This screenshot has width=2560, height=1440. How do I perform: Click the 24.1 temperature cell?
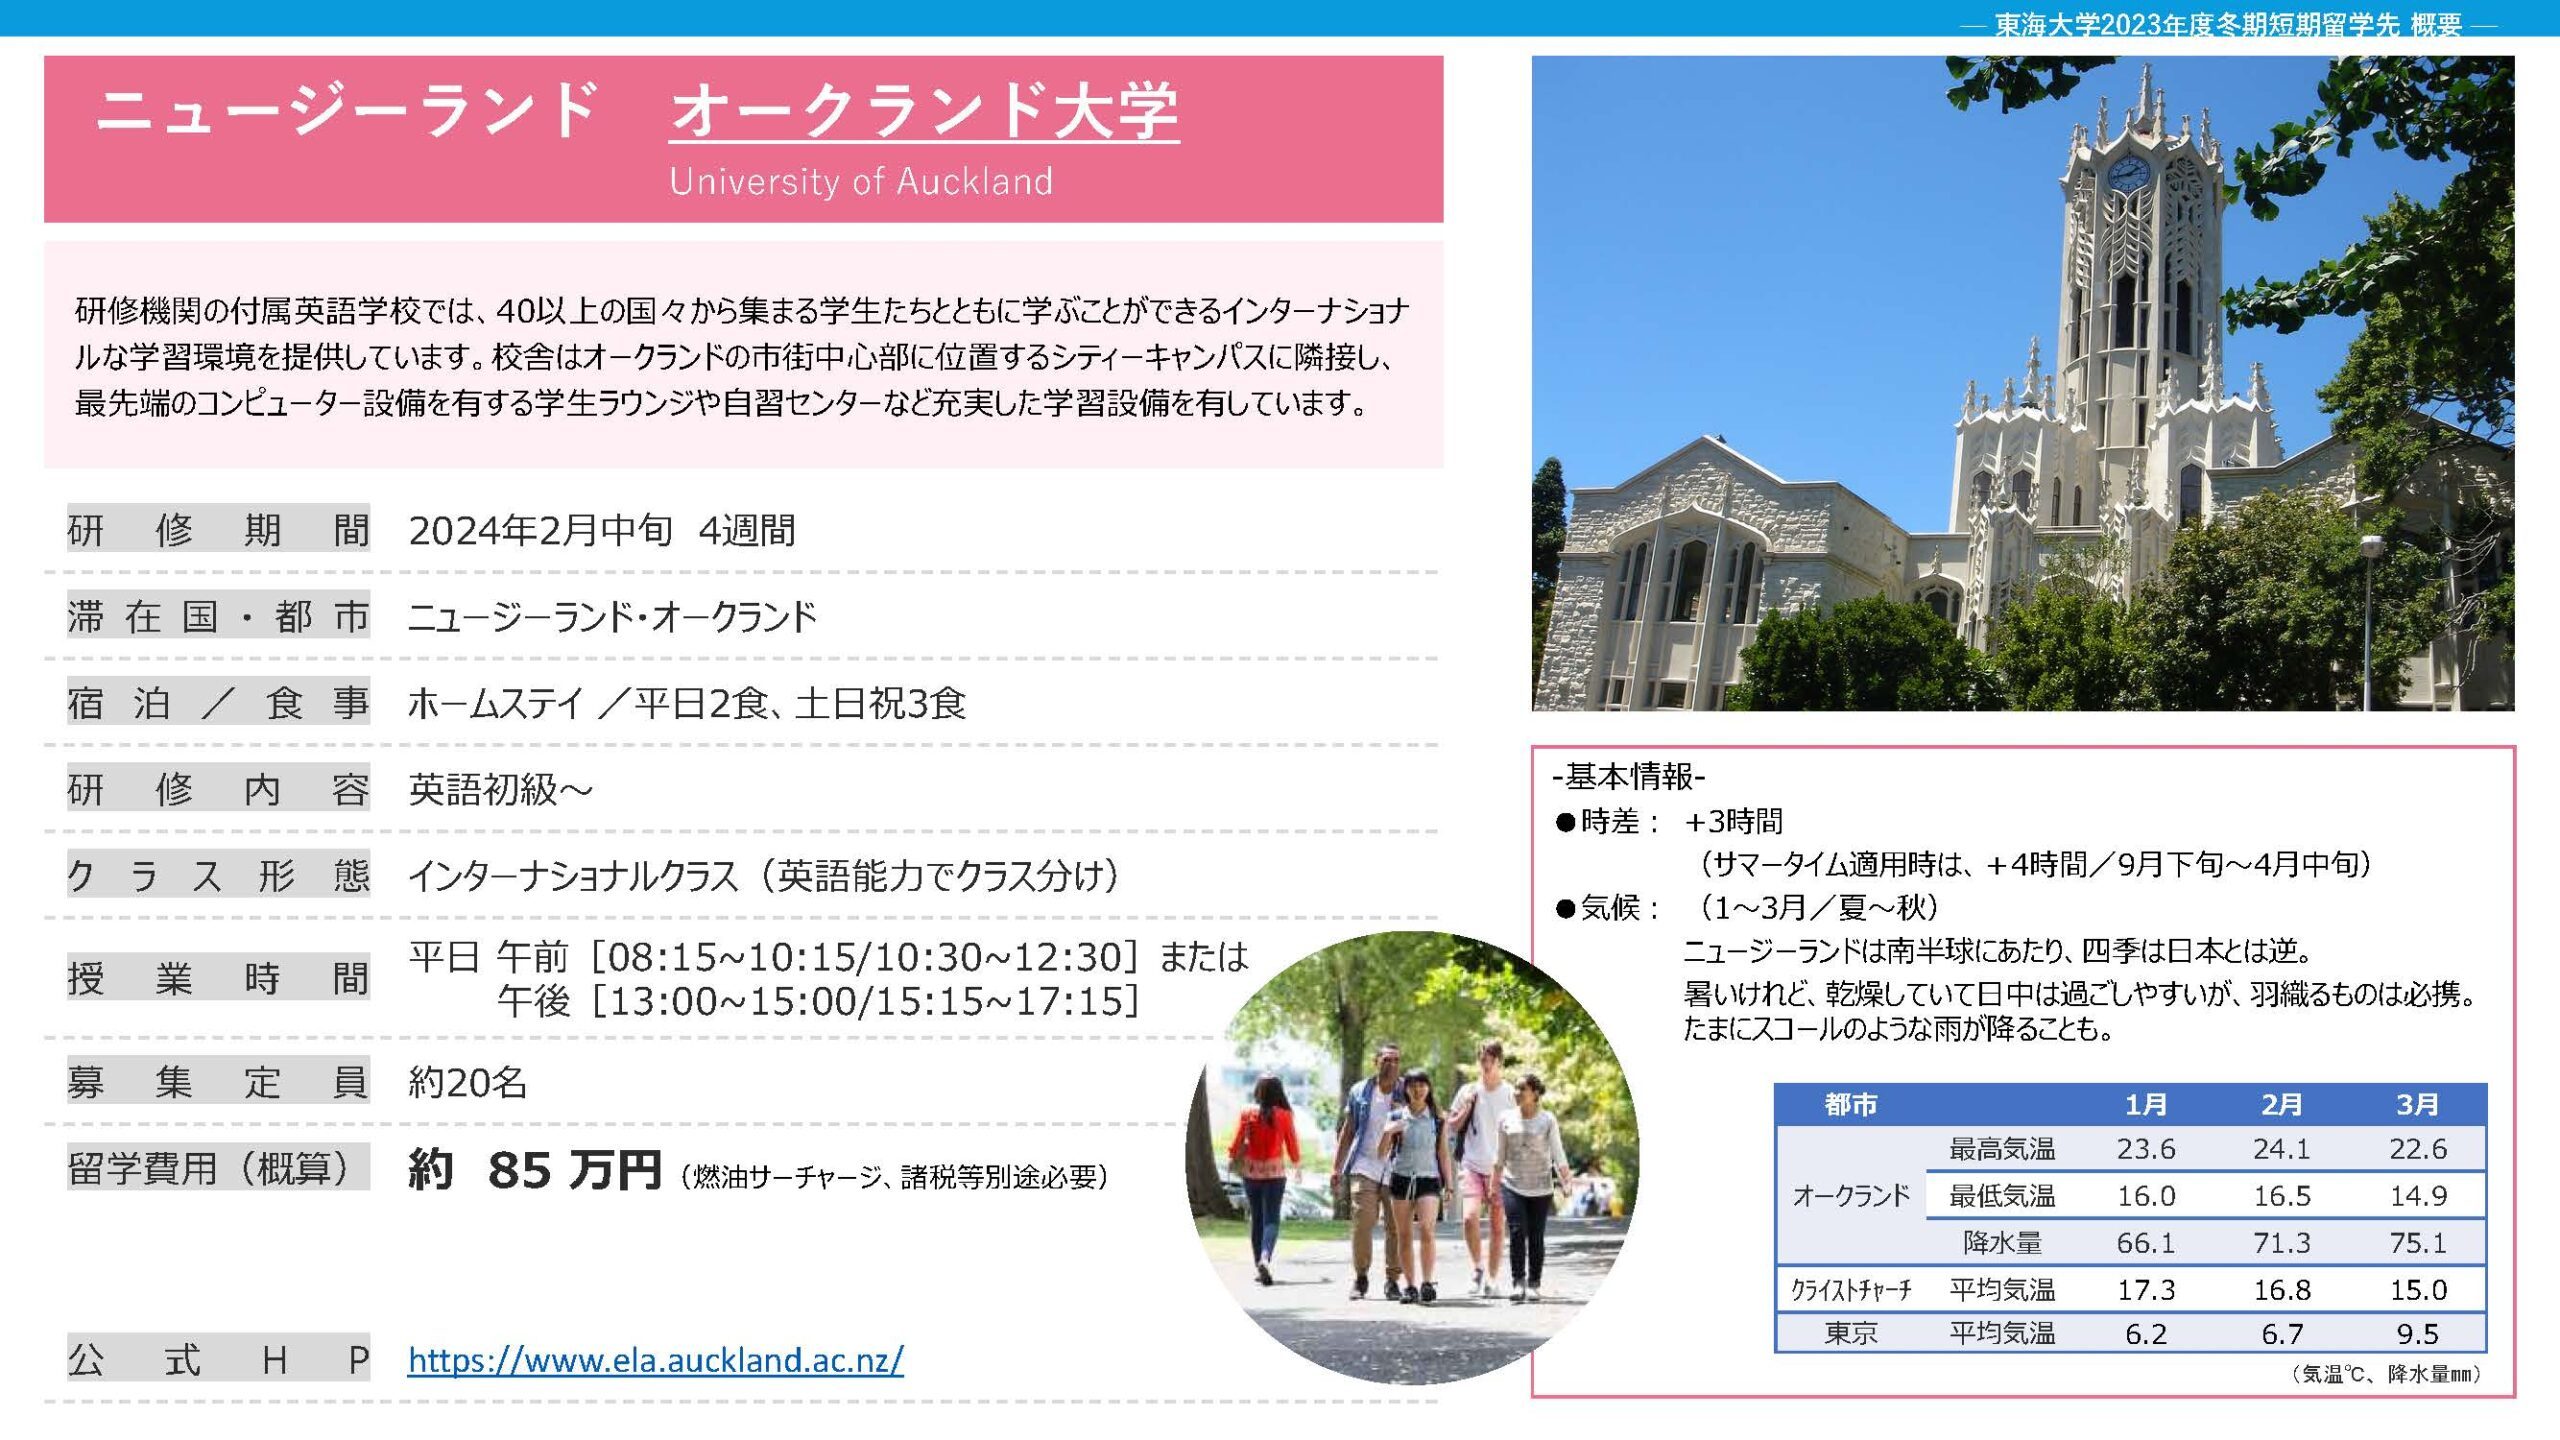tap(2282, 1149)
